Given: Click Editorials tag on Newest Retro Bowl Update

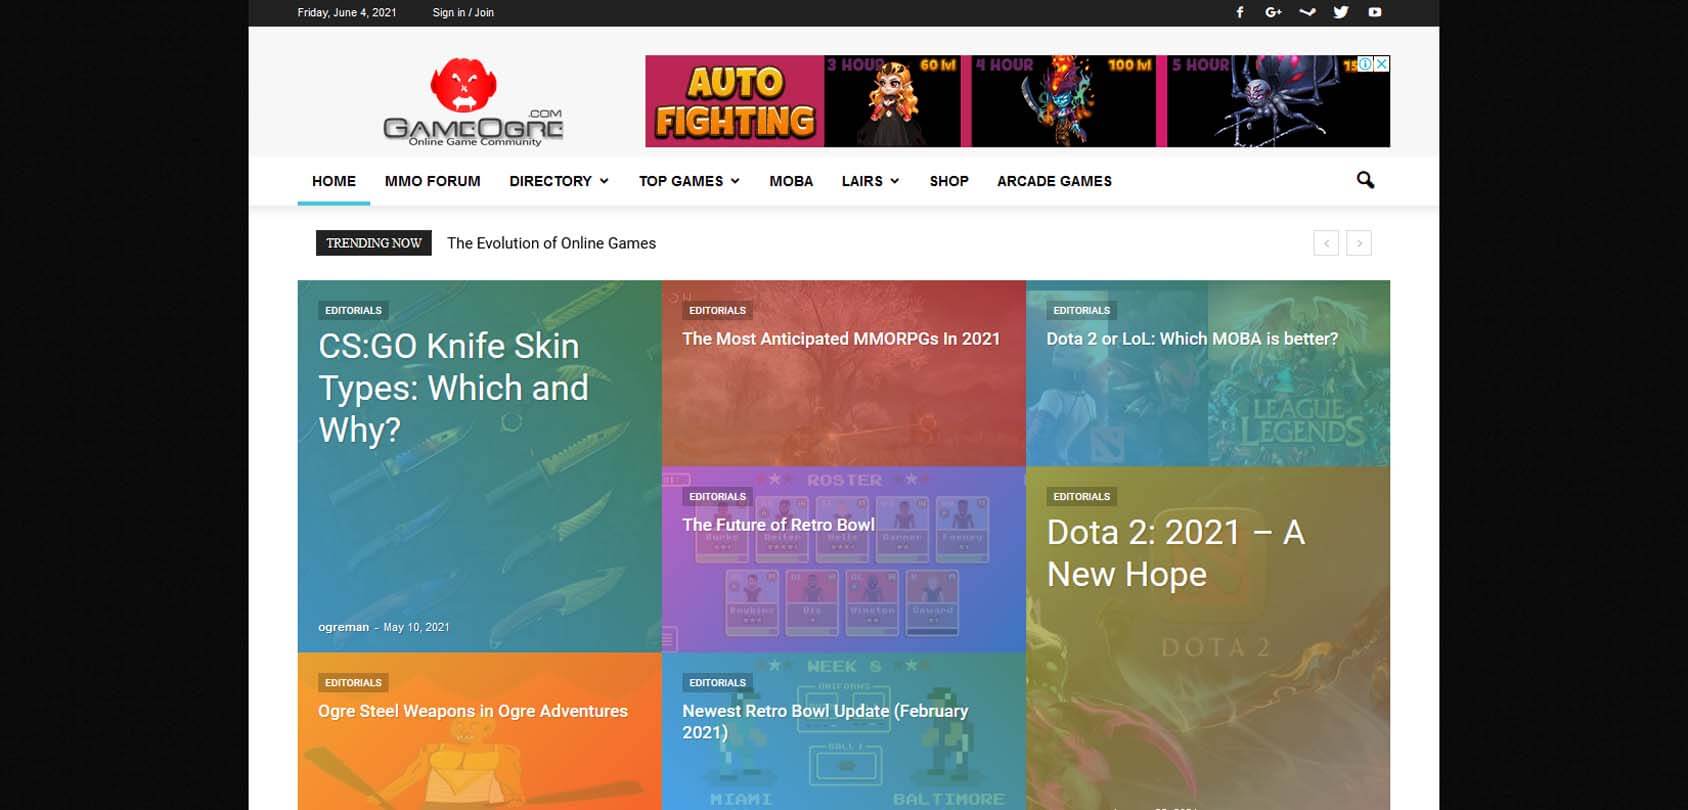Looking at the screenshot, I should pyautogui.click(x=717, y=683).
